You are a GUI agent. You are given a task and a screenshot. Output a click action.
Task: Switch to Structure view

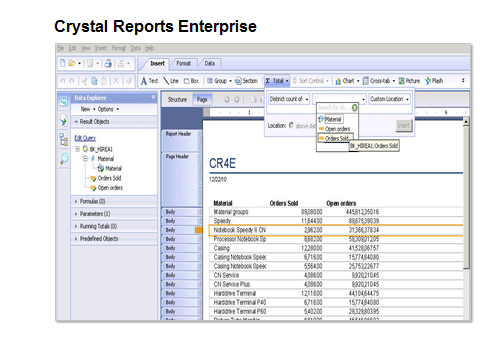pos(177,99)
